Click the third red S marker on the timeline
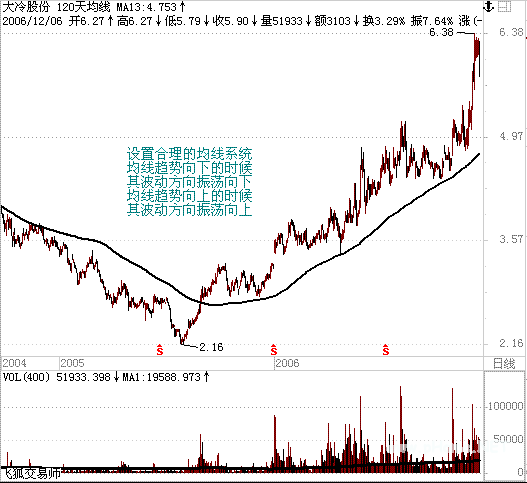The height and width of the screenshot is (483, 527). 386,350
